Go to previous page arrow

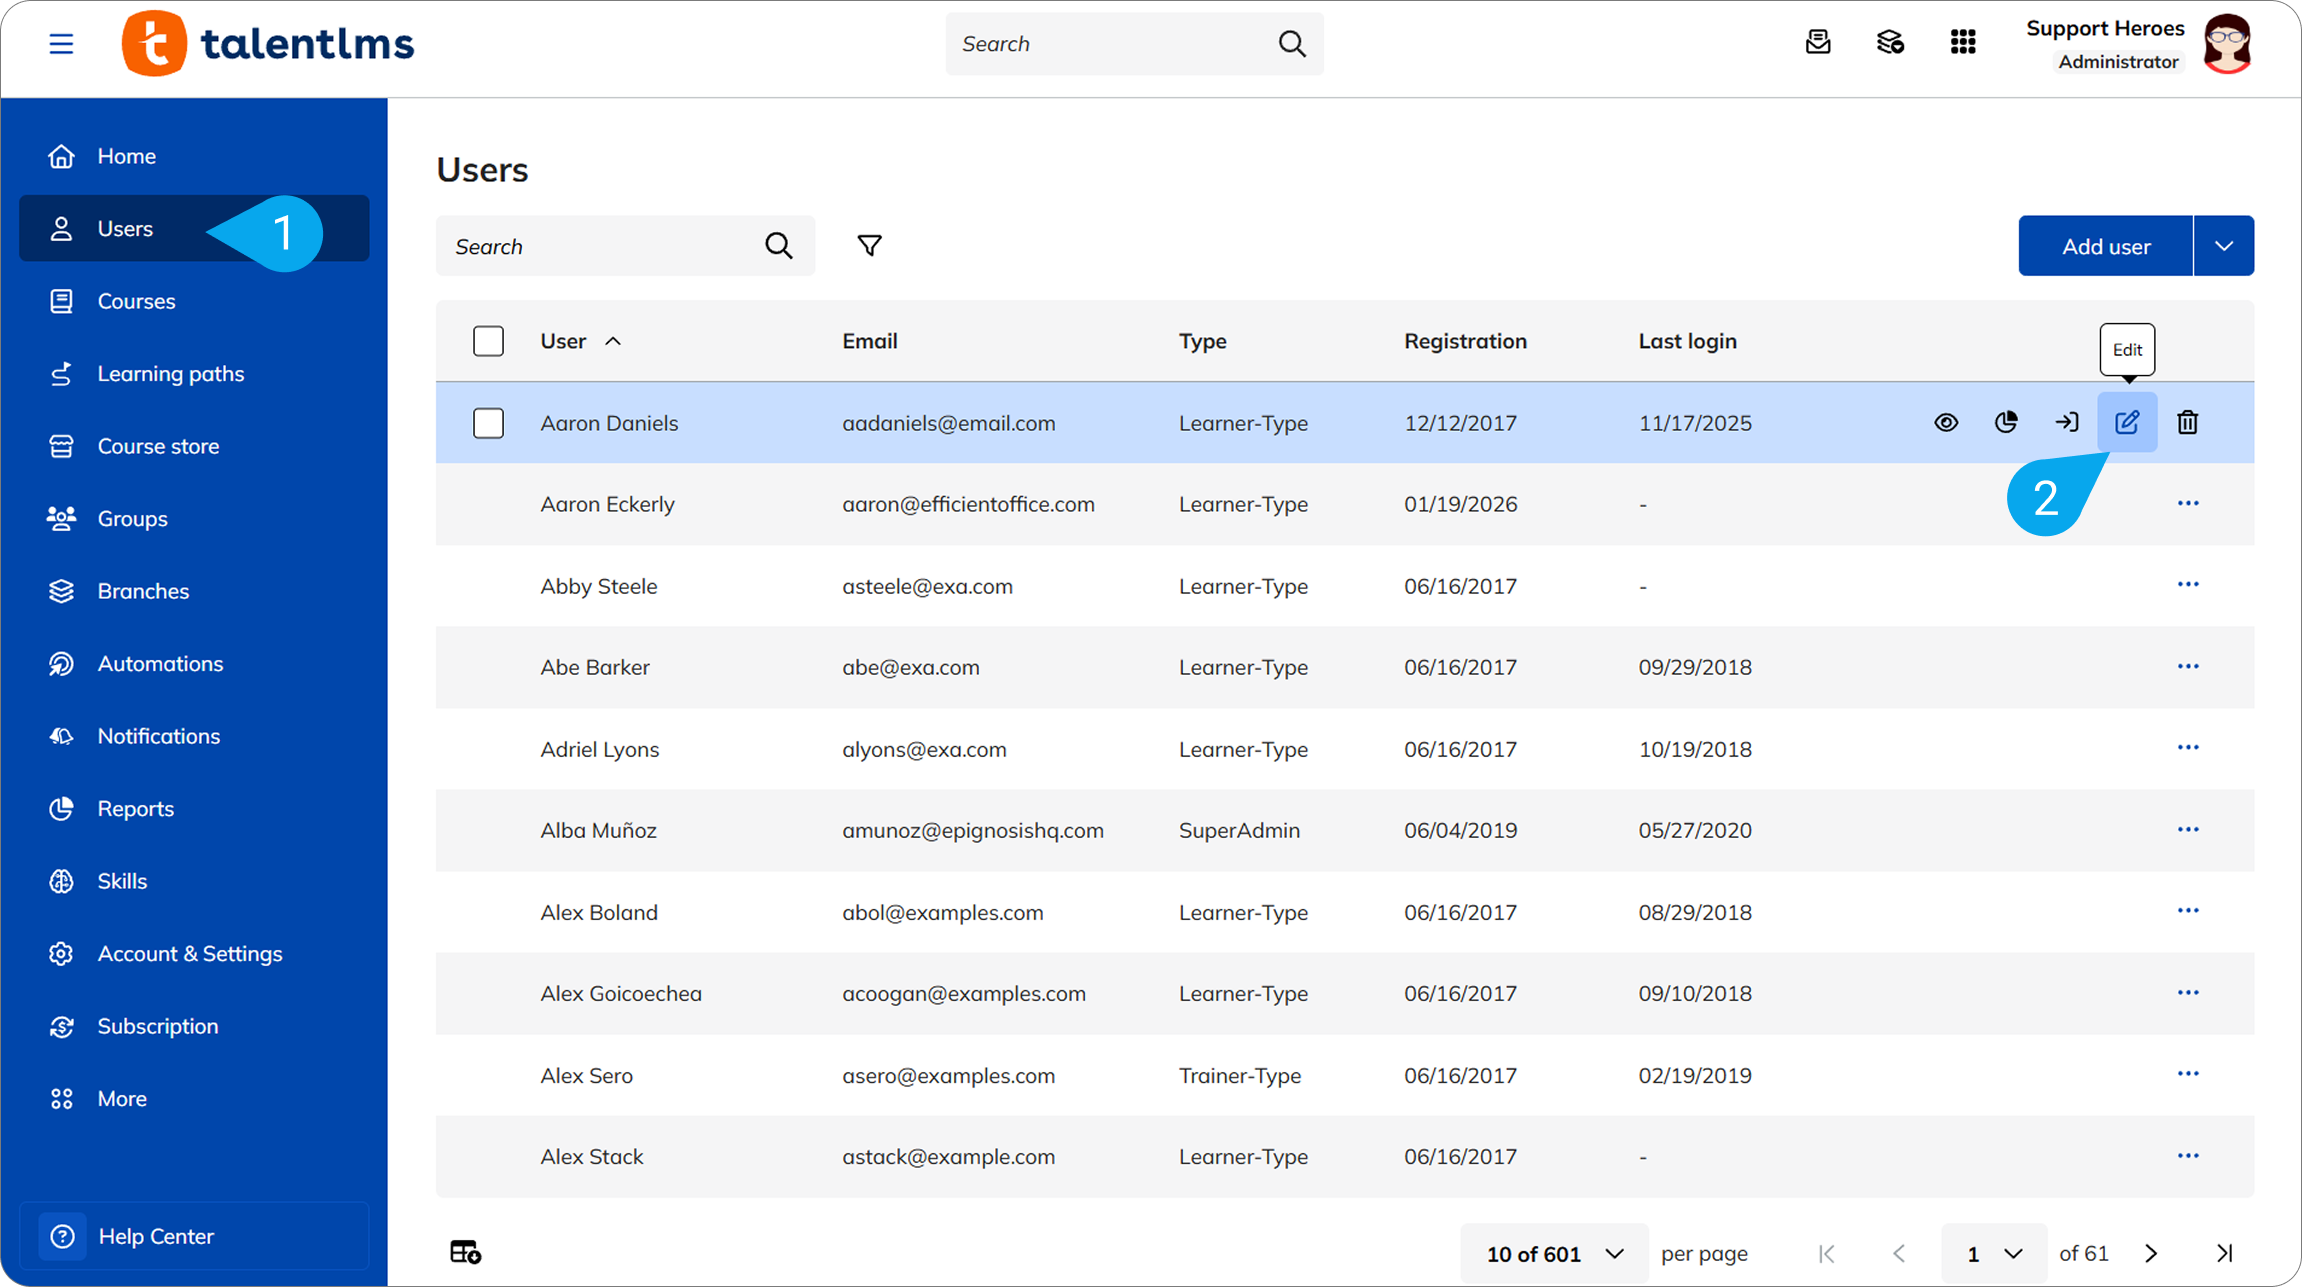coord(1899,1253)
